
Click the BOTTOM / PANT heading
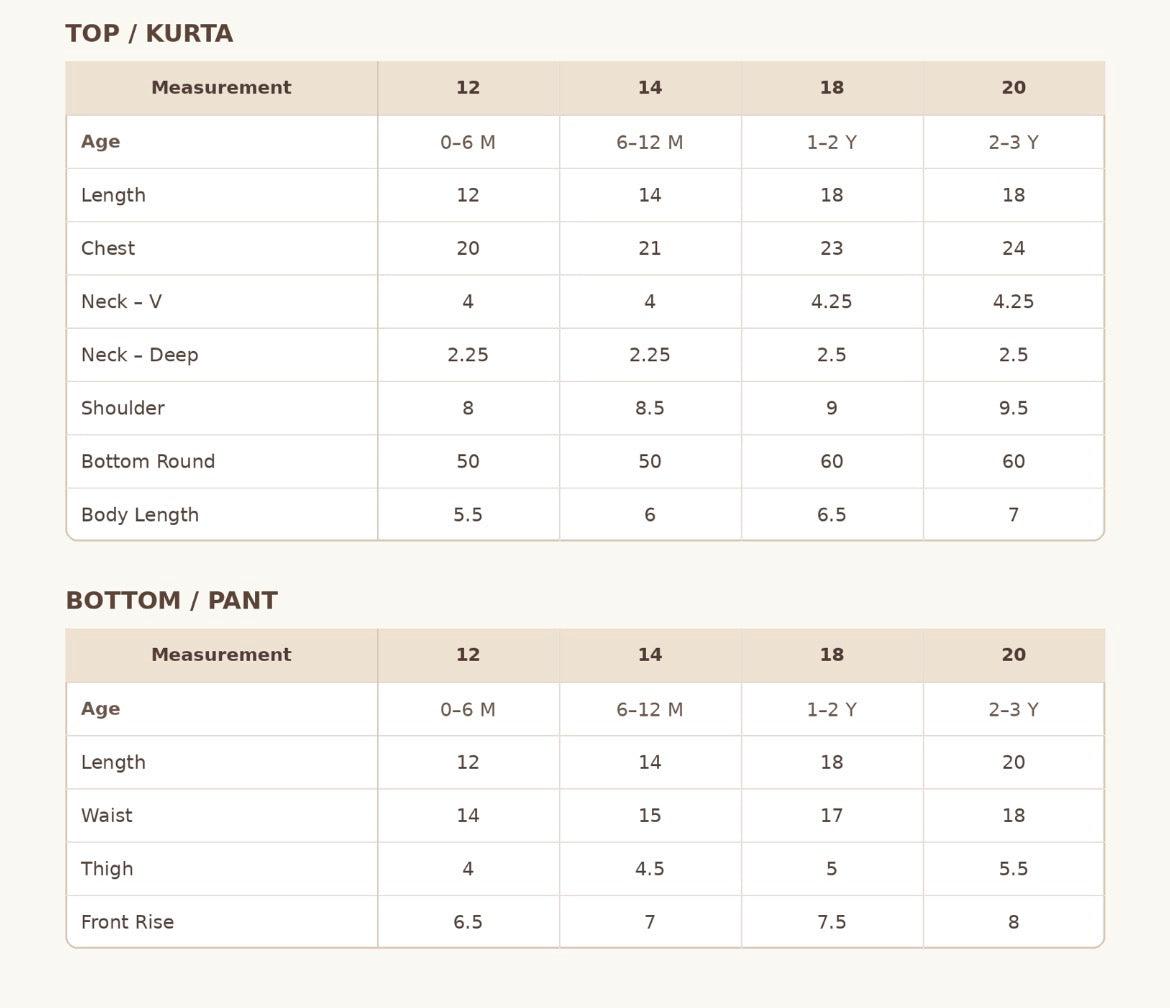tap(172, 601)
